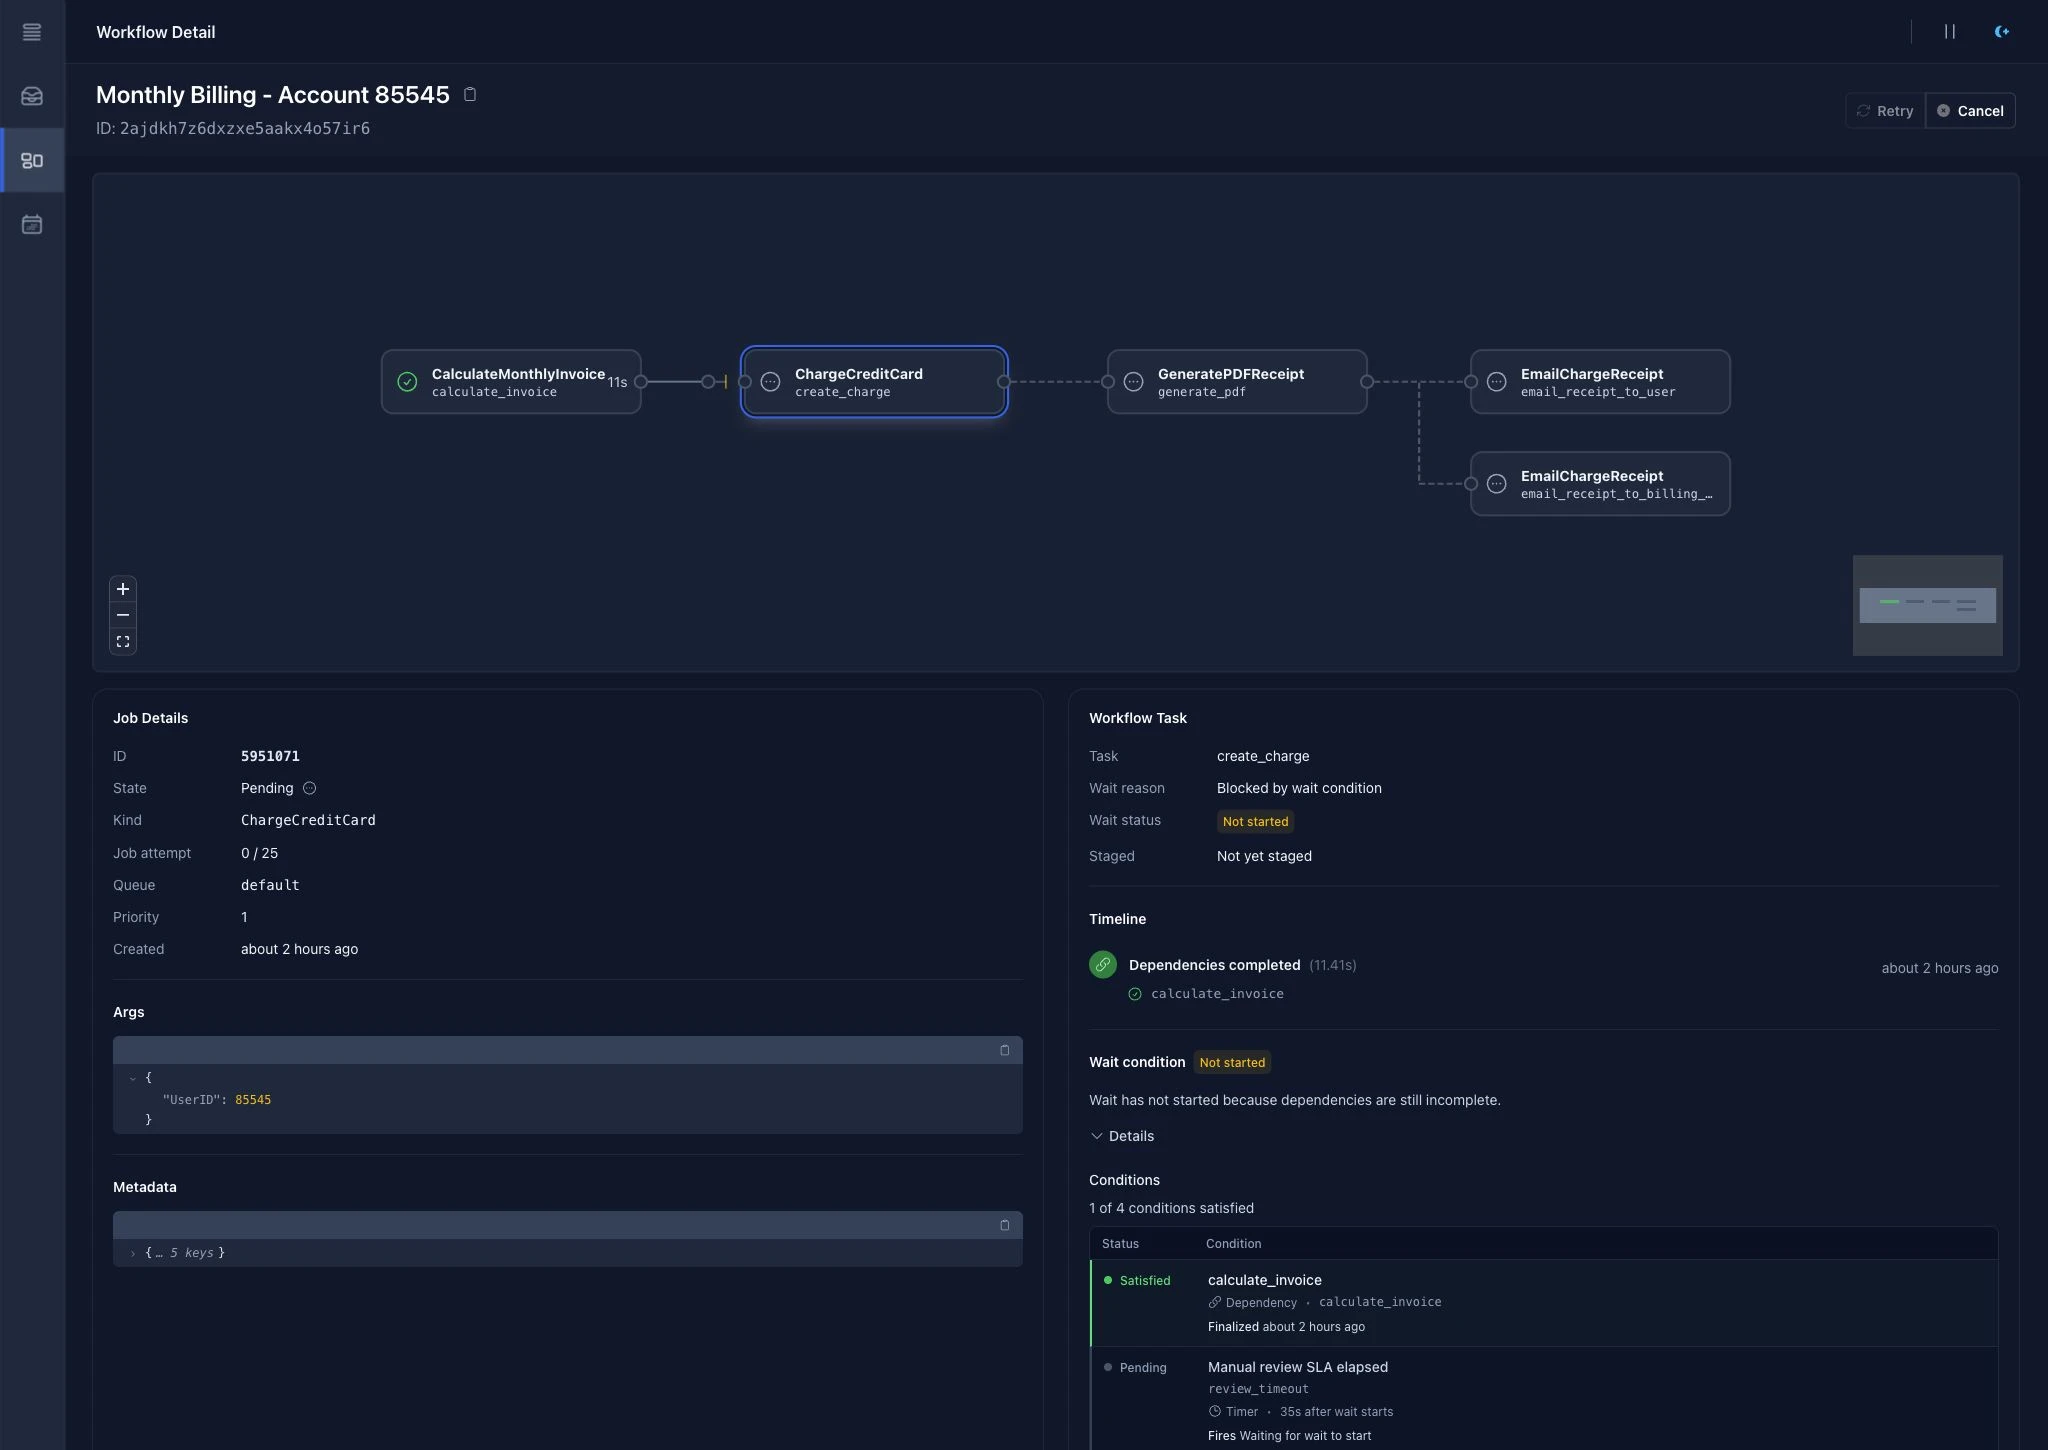Click the Timer icon in review_timeout condition
Image resolution: width=2048 pixels, height=1450 pixels.
click(x=1215, y=1412)
